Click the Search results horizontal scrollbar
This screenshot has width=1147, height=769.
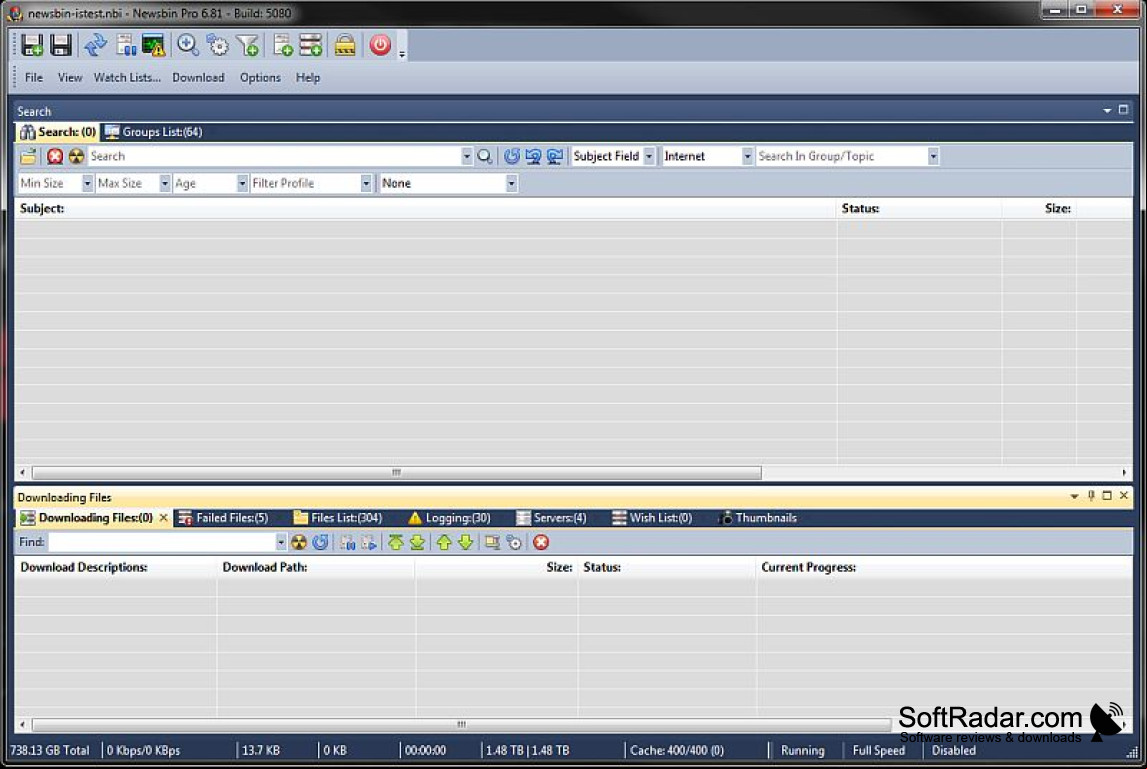pos(396,473)
